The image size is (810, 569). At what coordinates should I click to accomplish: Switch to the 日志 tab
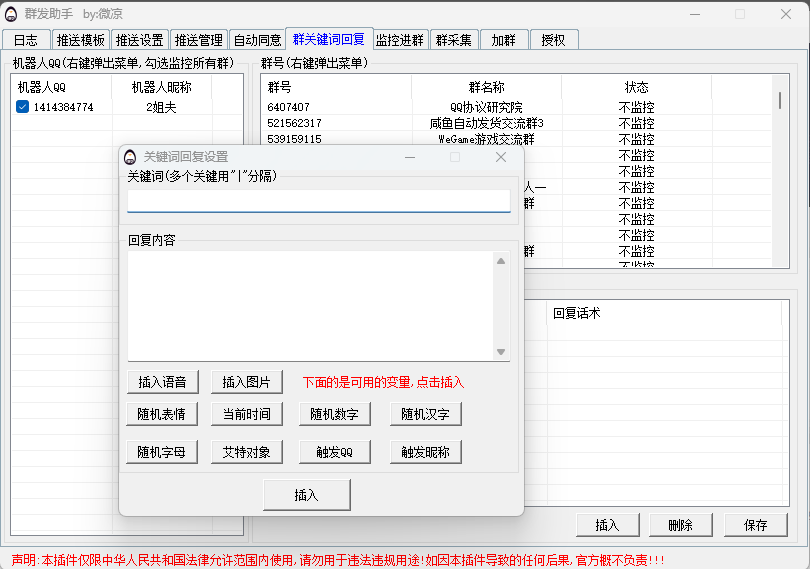26,40
